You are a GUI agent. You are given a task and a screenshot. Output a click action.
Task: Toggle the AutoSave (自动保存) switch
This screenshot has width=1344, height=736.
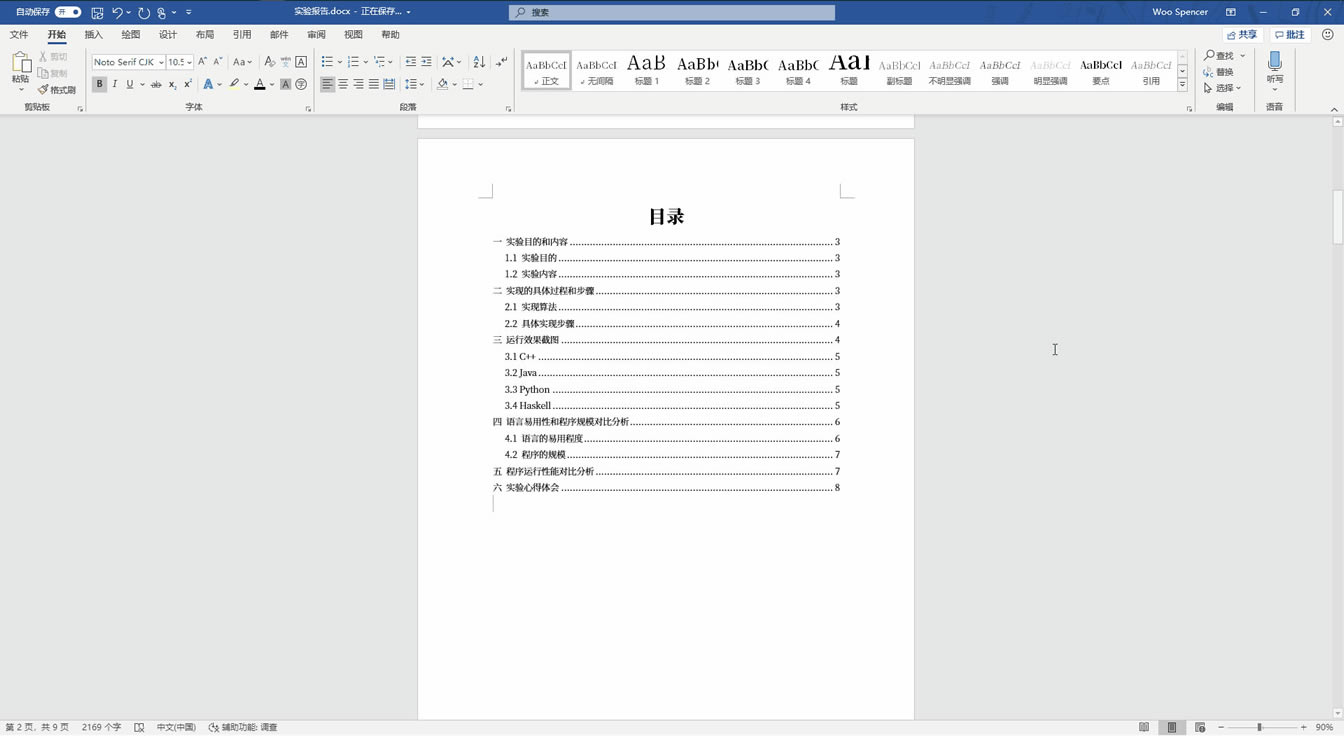(67, 12)
